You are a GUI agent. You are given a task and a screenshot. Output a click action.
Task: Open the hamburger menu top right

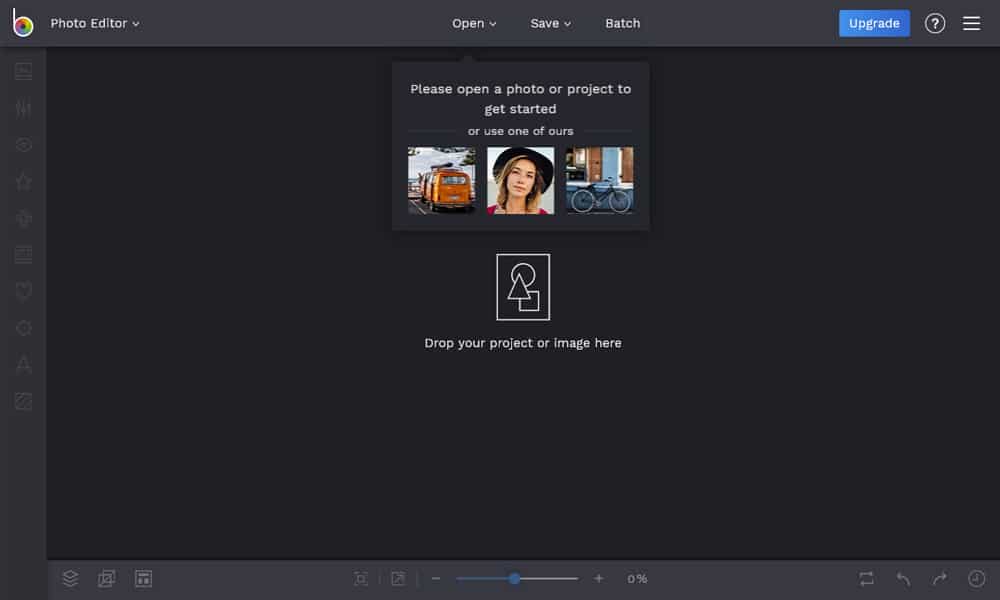click(971, 22)
